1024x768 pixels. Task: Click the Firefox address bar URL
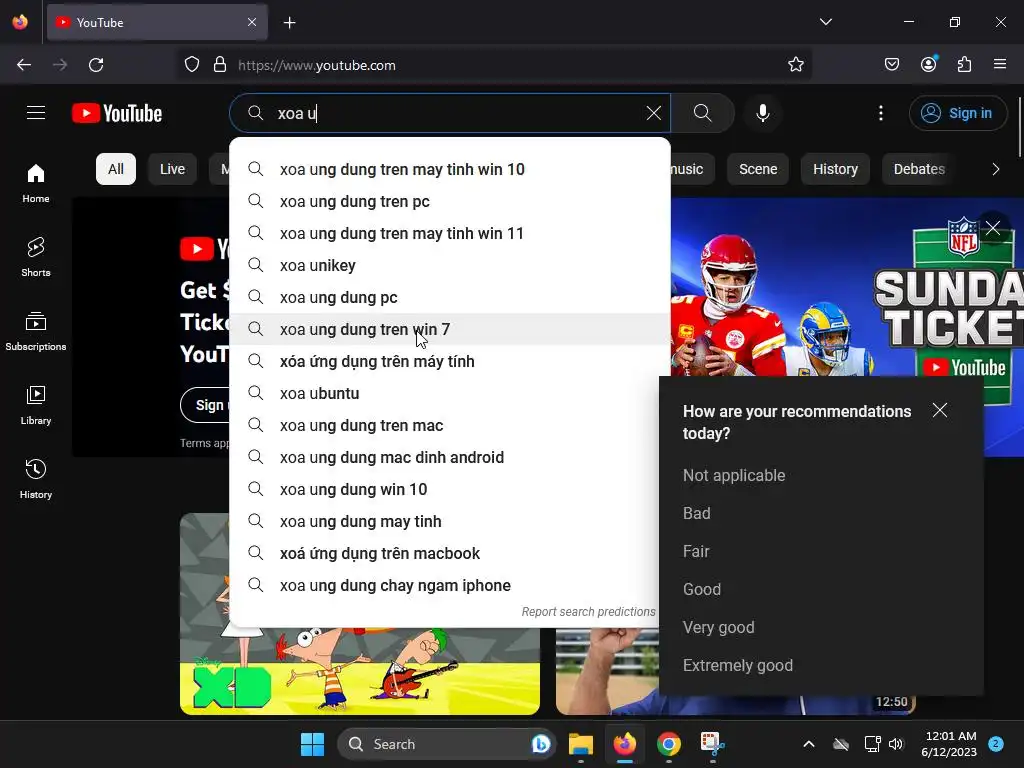point(317,65)
